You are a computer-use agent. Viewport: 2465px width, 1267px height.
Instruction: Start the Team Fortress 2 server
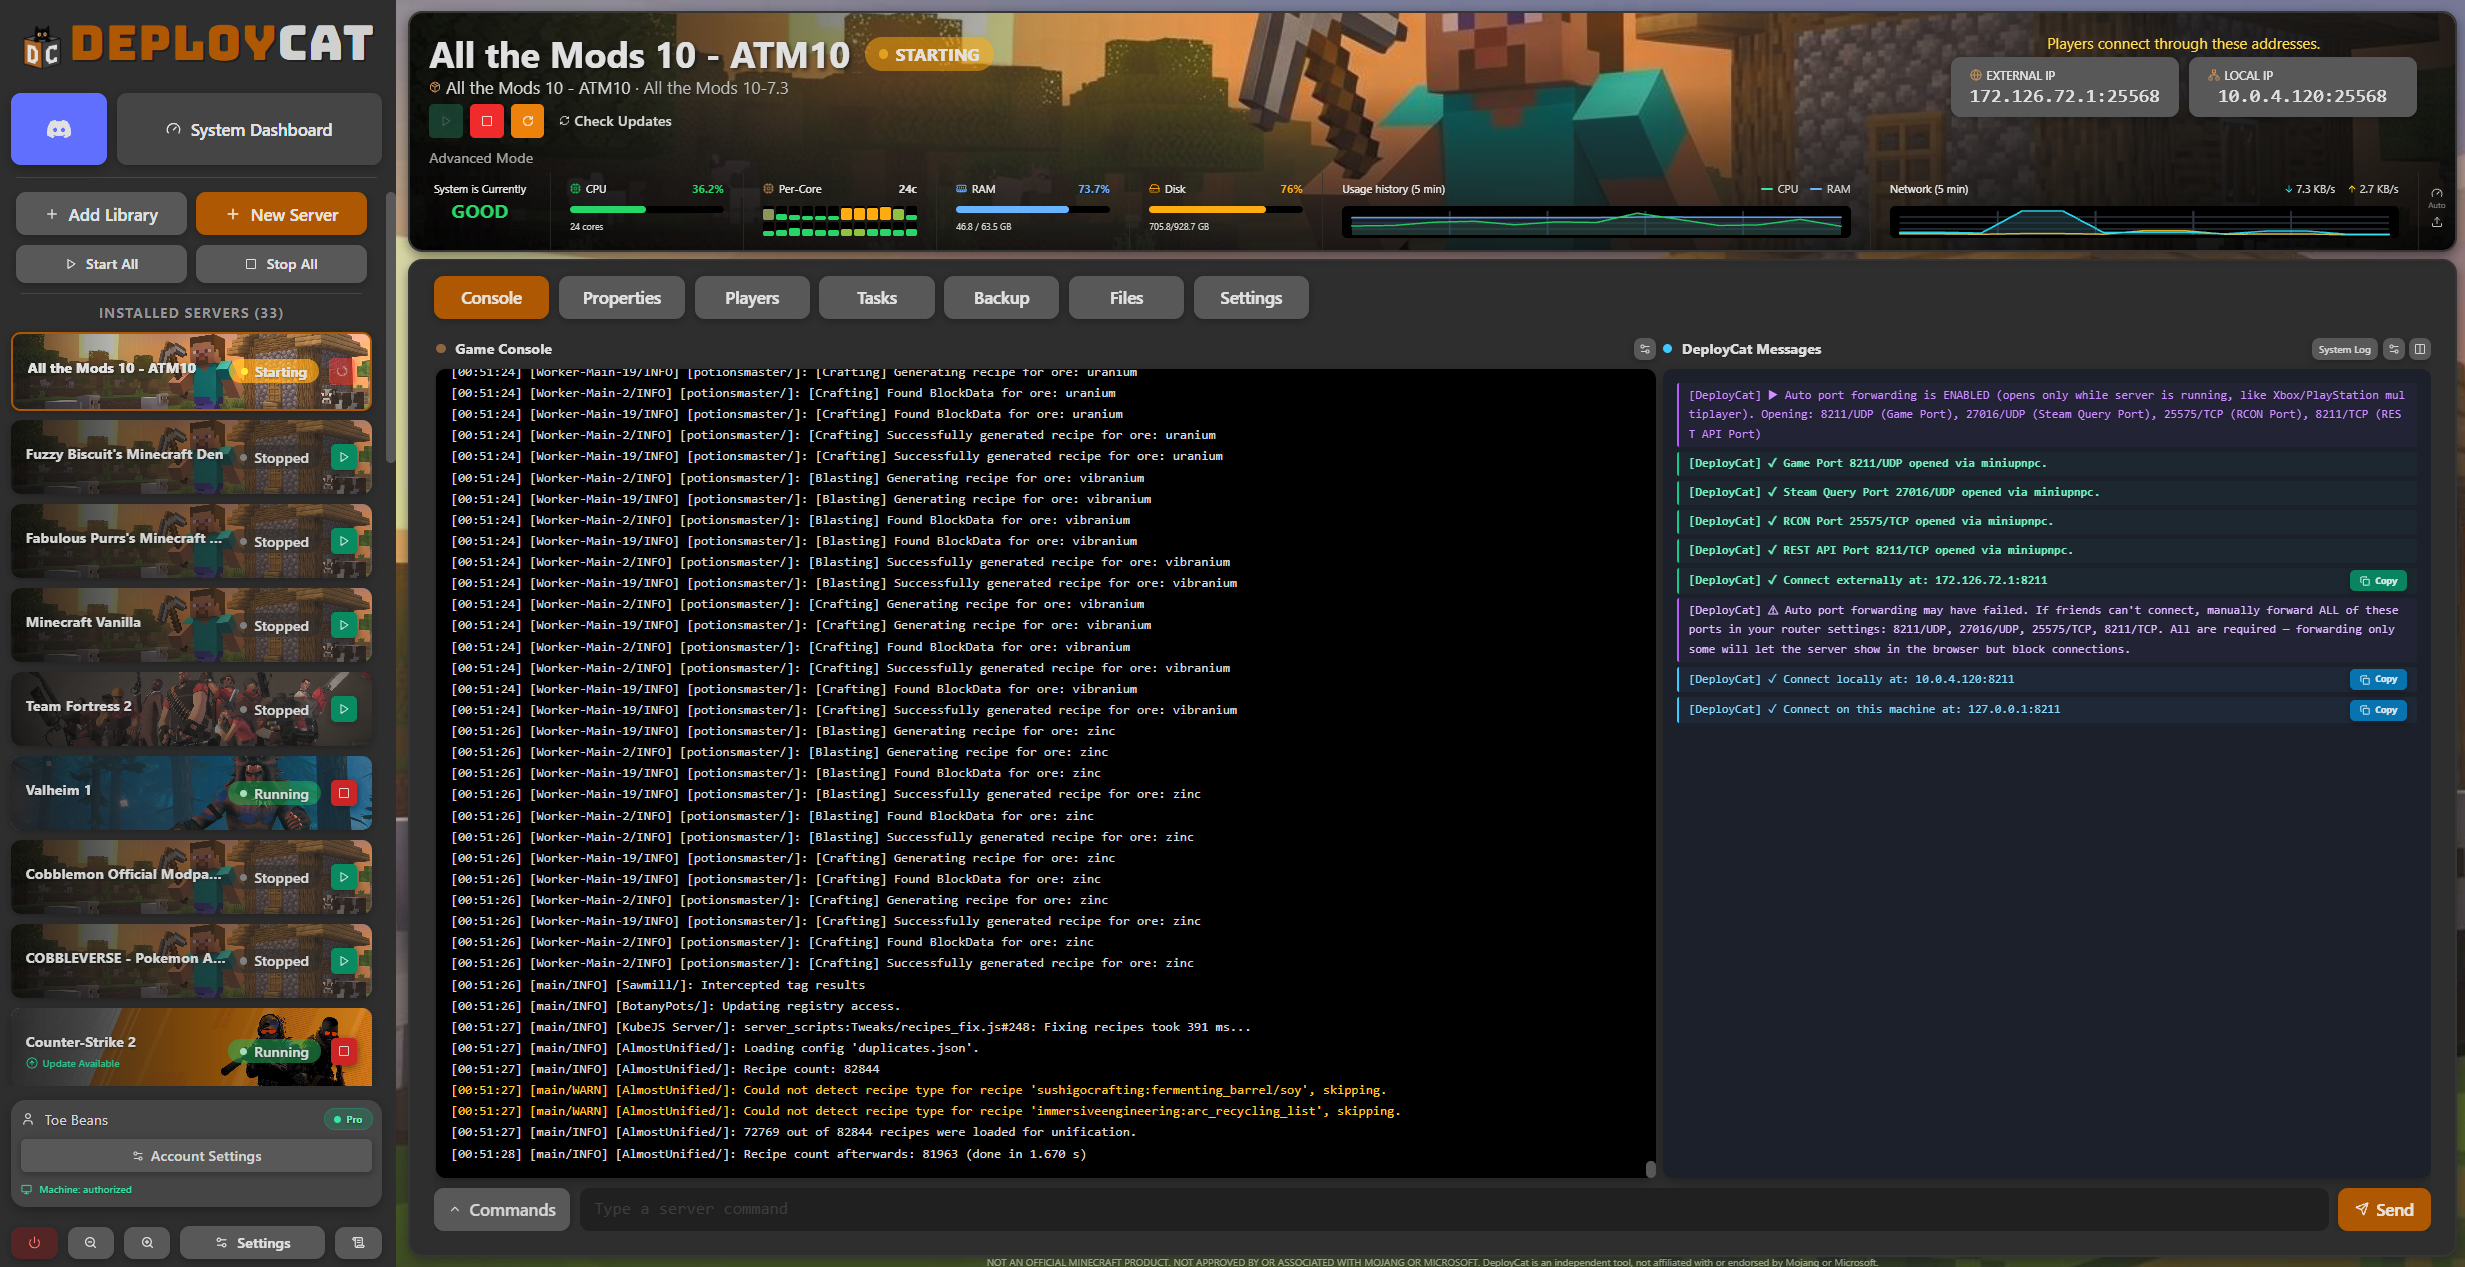pyautogui.click(x=344, y=709)
